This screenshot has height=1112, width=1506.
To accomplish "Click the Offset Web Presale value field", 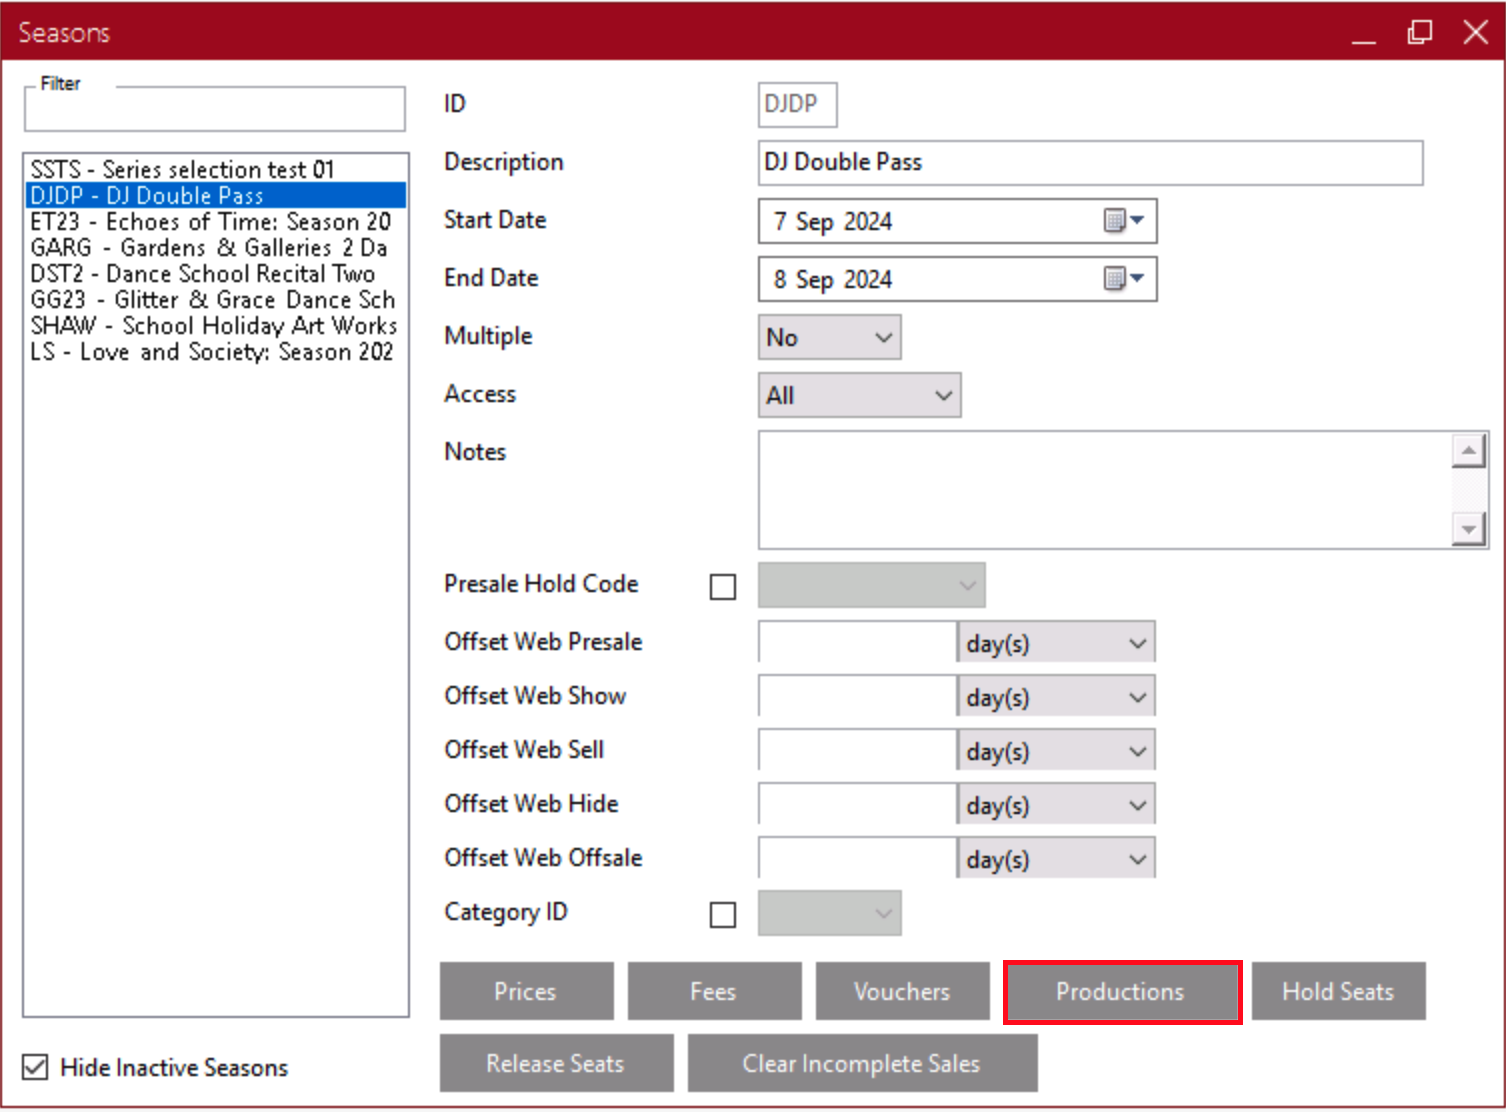I will [857, 642].
